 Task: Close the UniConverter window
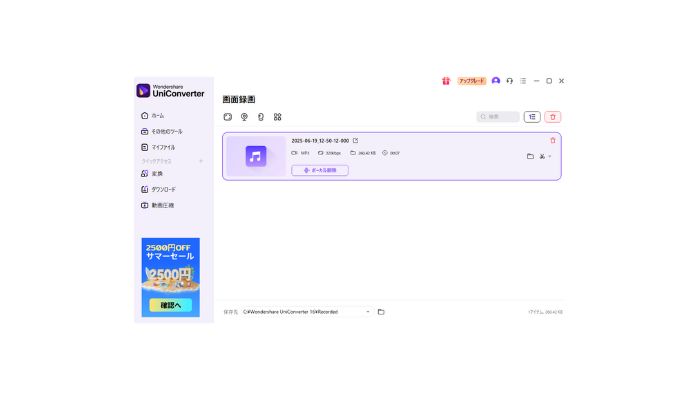562,81
